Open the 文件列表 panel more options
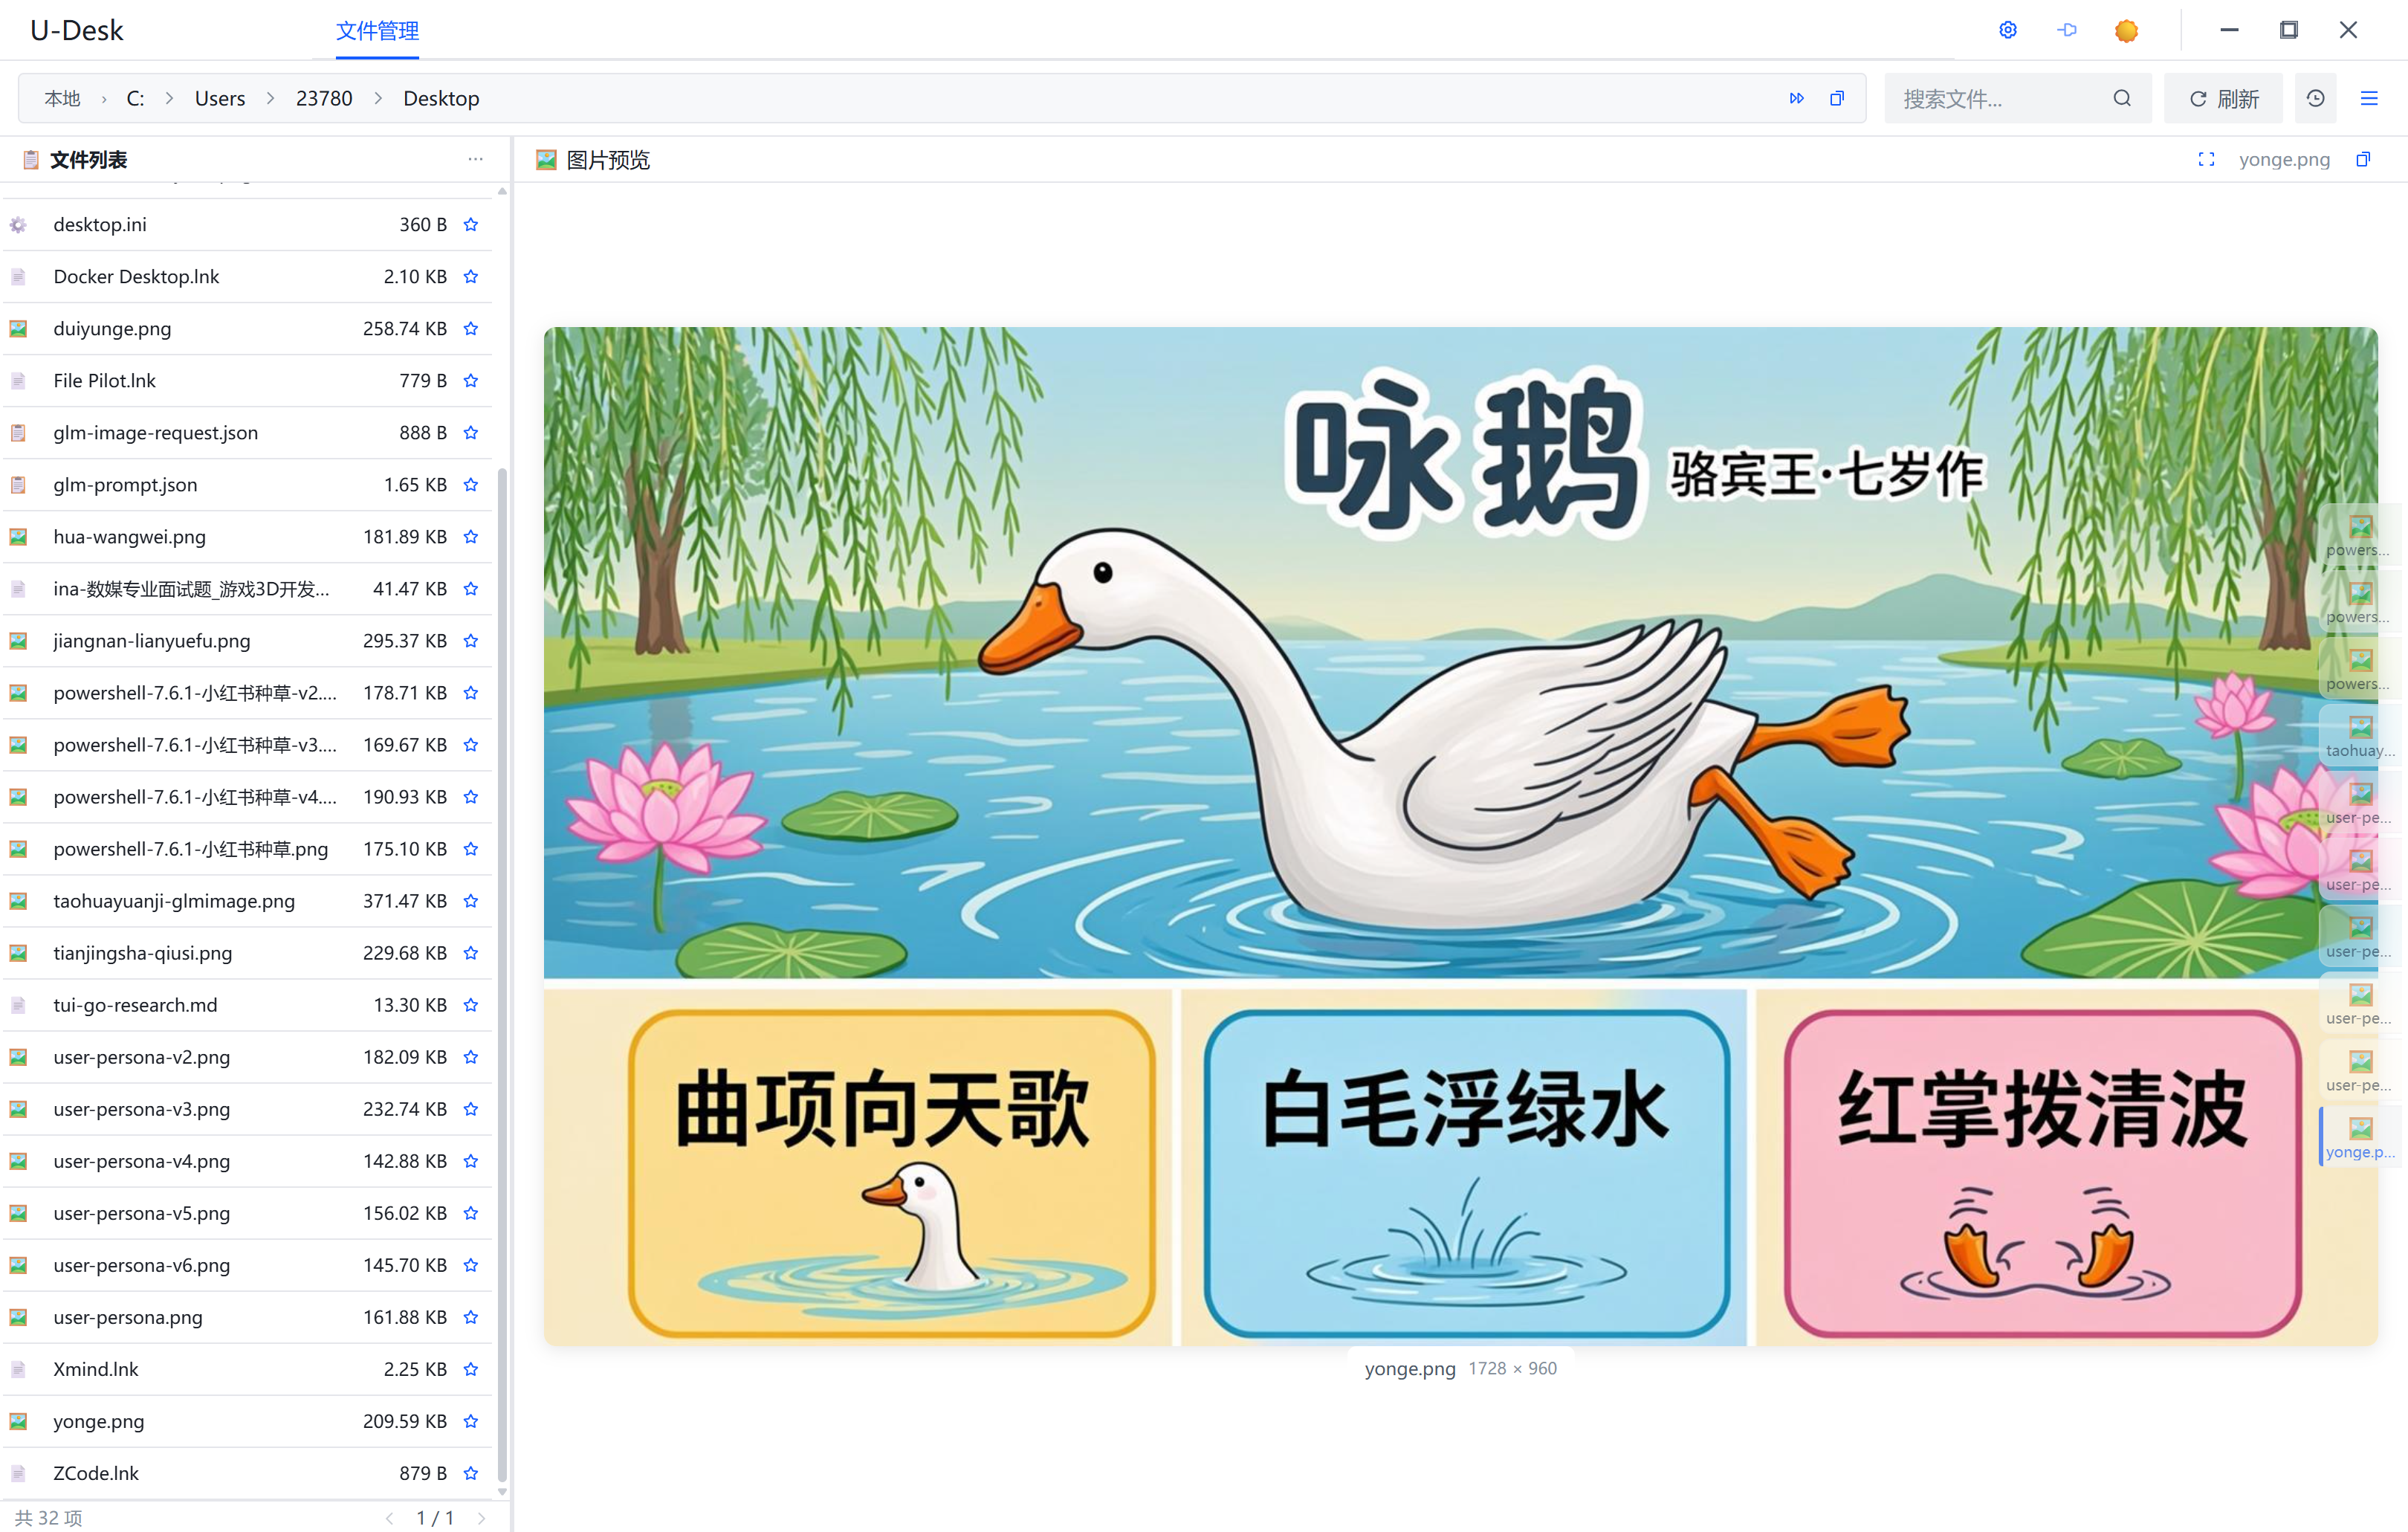The height and width of the screenshot is (1532, 2408). (476, 159)
